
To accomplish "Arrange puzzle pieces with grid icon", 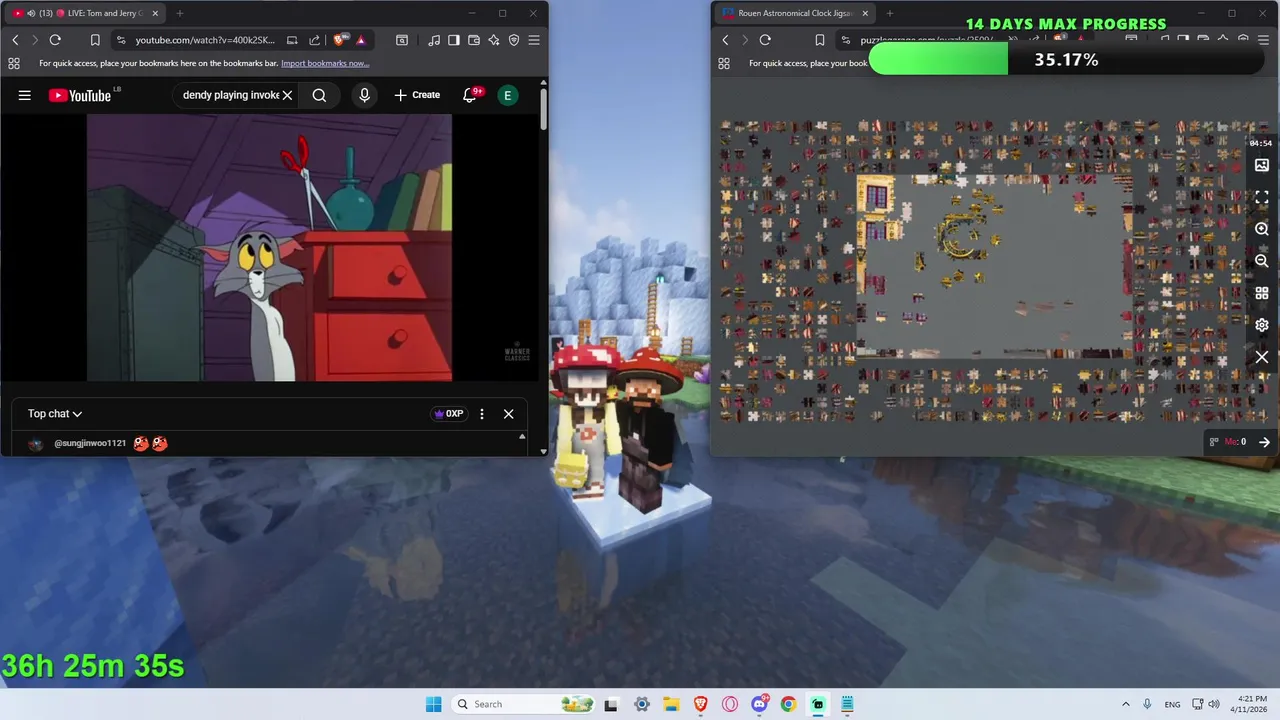I will [x=1262, y=293].
